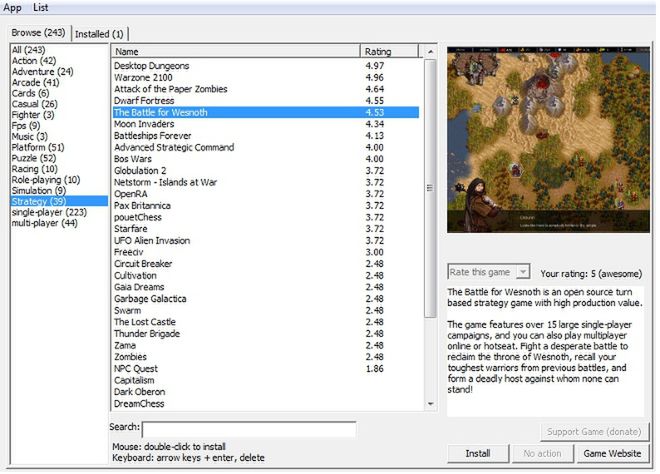Select the Fighter (3) category
This screenshot has width=660, height=474.
click(33, 115)
